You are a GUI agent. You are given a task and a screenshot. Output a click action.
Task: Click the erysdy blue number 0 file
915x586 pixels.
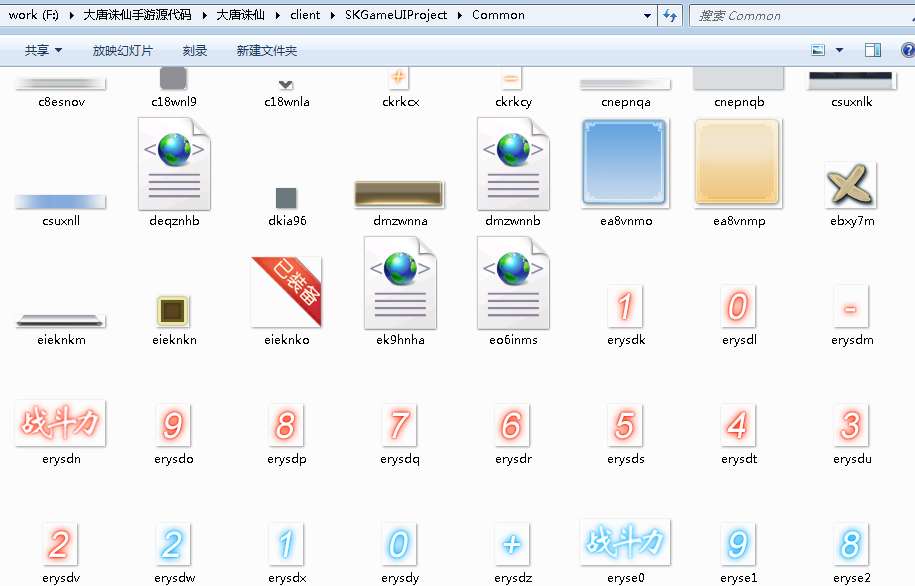tap(399, 544)
